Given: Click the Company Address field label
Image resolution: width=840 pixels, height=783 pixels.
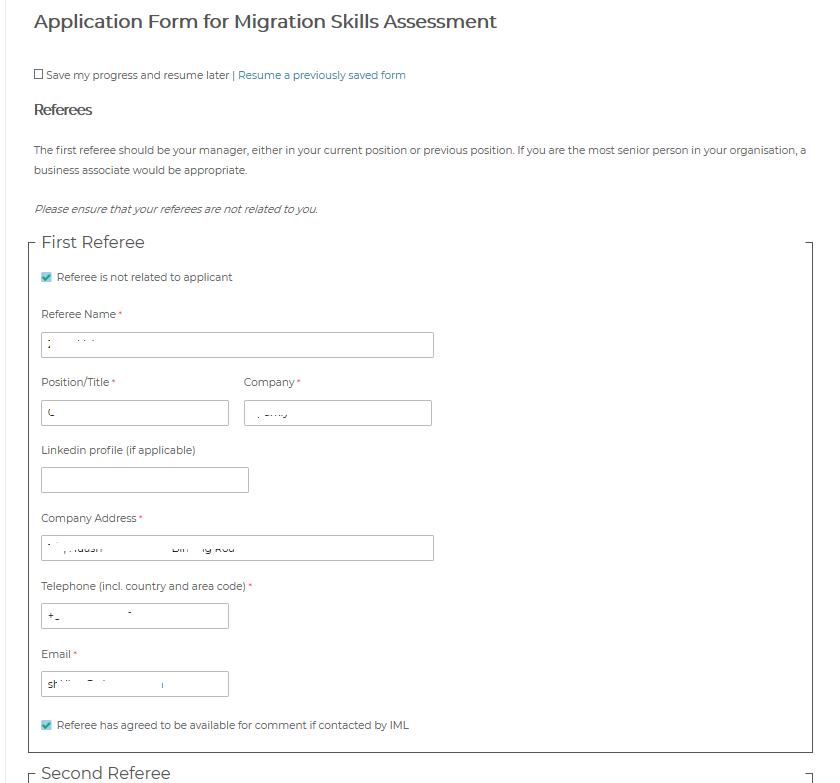Looking at the screenshot, I should coord(88,518).
